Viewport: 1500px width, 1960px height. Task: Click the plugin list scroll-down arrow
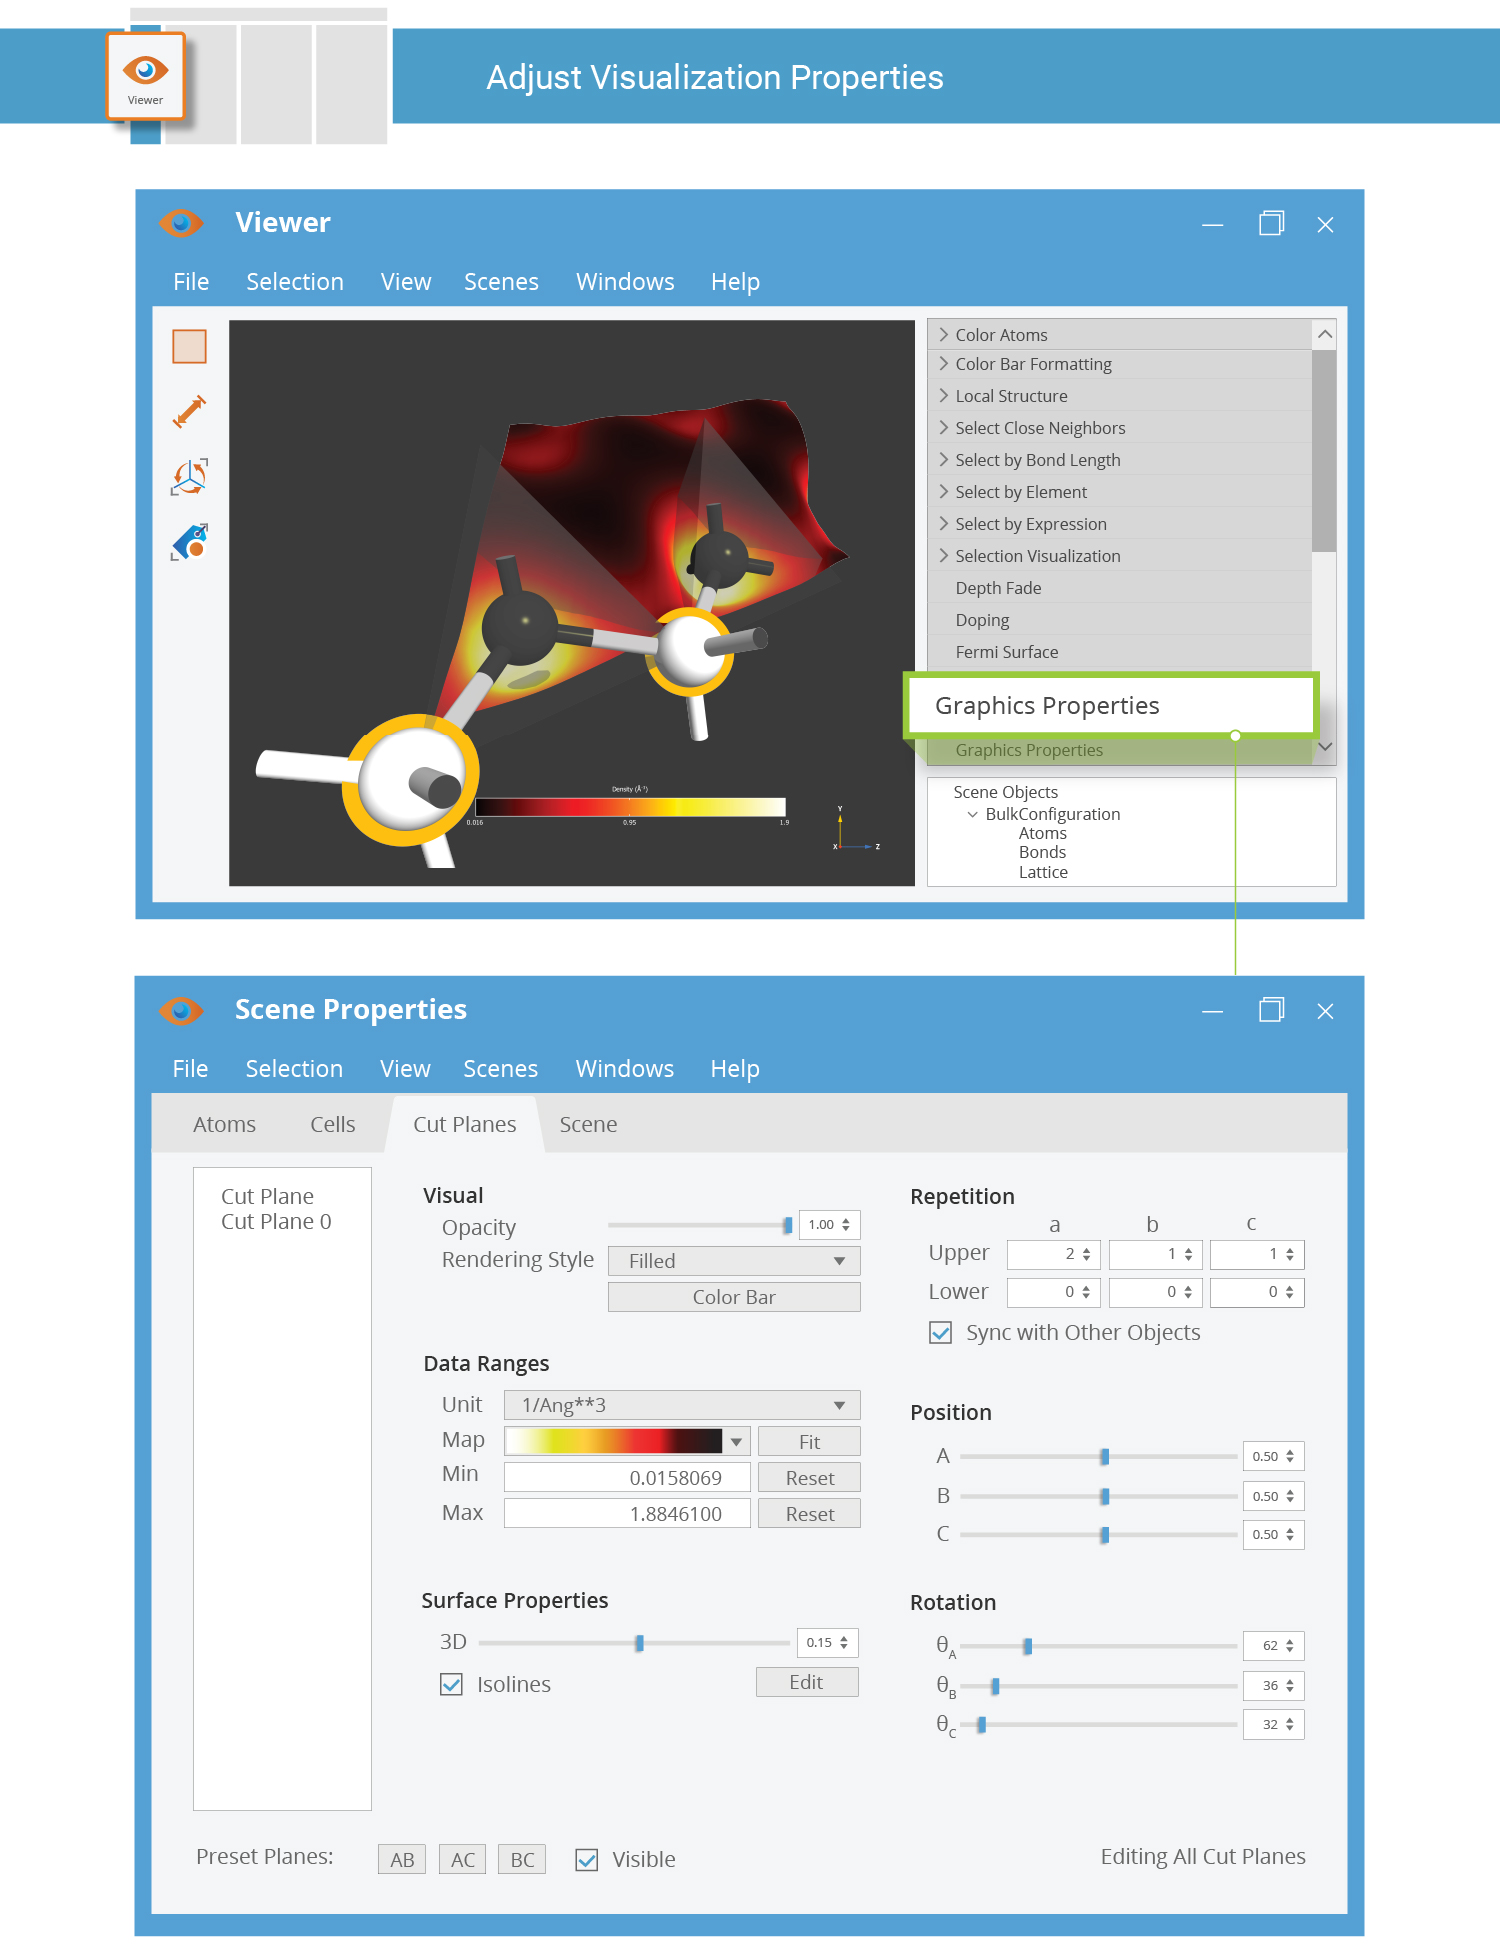coord(1325,747)
